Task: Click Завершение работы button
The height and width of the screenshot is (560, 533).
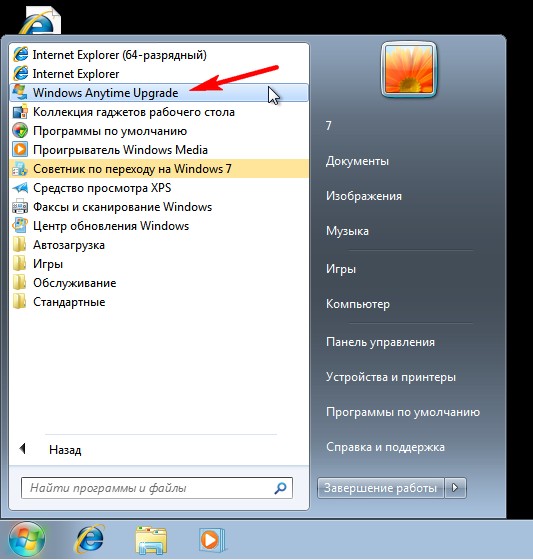Action: click(x=380, y=488)
